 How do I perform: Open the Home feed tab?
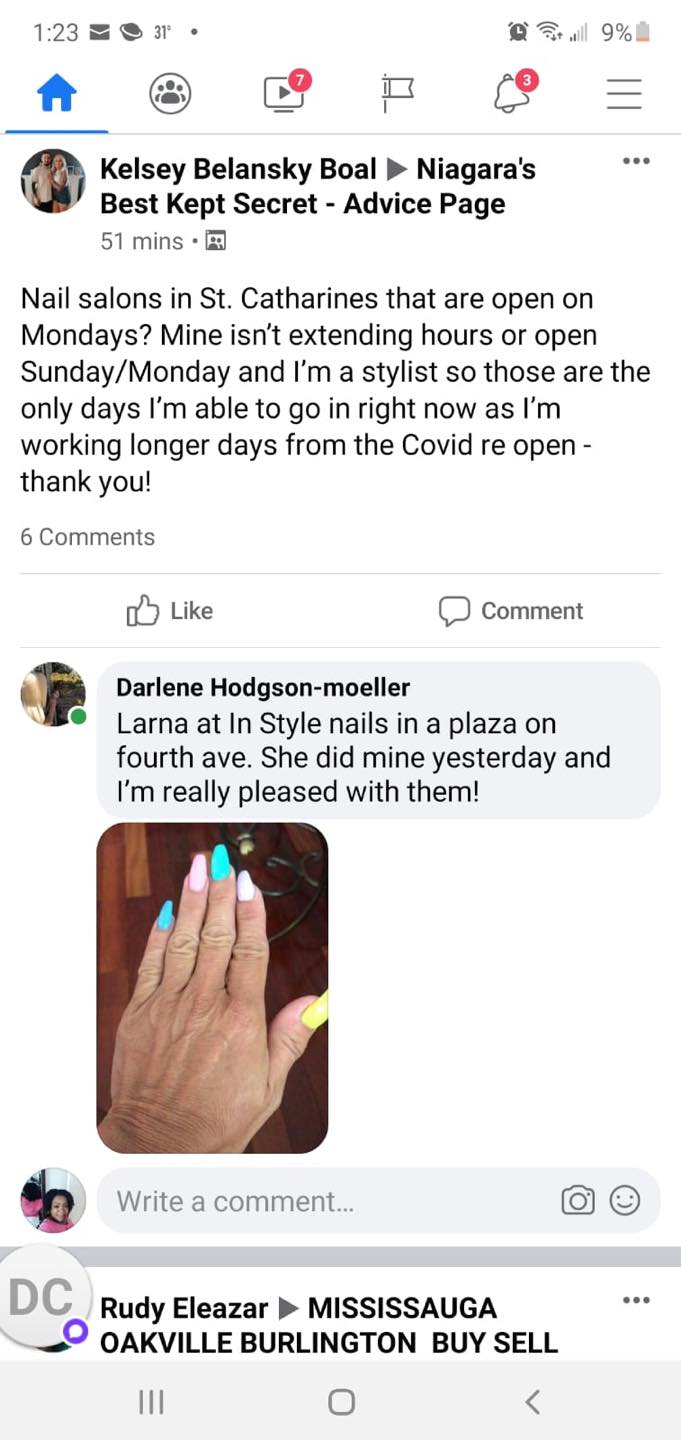coord(56,94)
